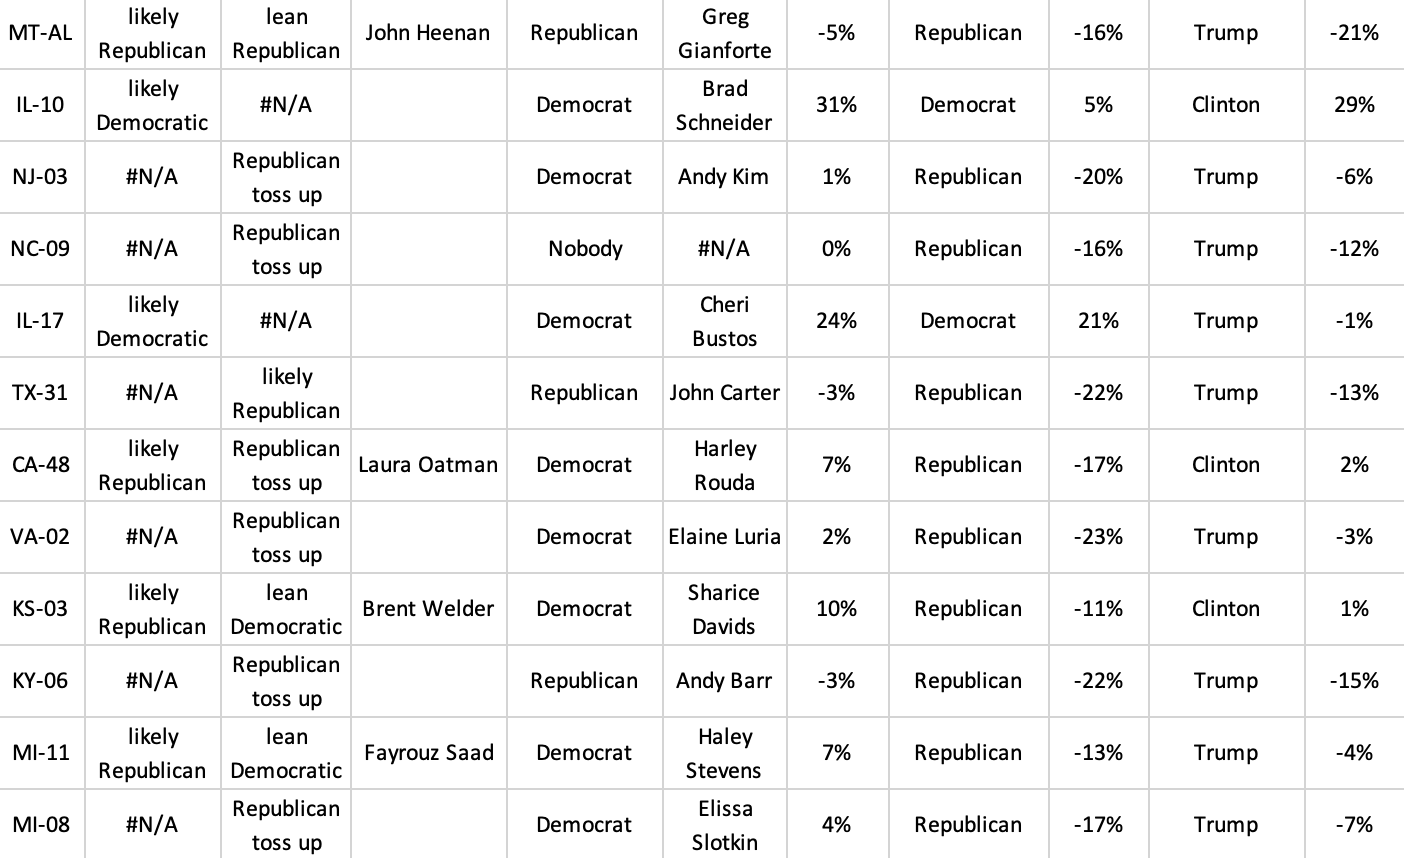Screen dimensions: 1404x858
Task: Click the Andy Kim cell
Action: coord(724,177)
